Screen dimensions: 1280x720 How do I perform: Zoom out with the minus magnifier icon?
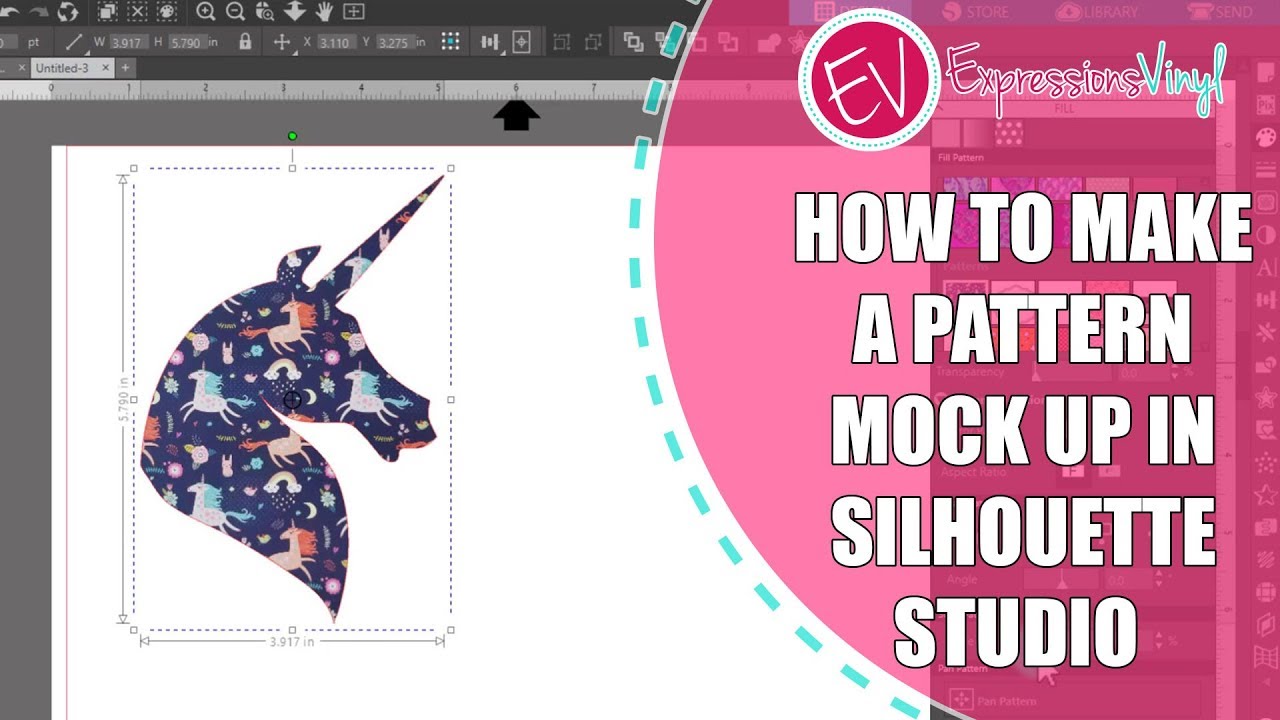(236, 12)
